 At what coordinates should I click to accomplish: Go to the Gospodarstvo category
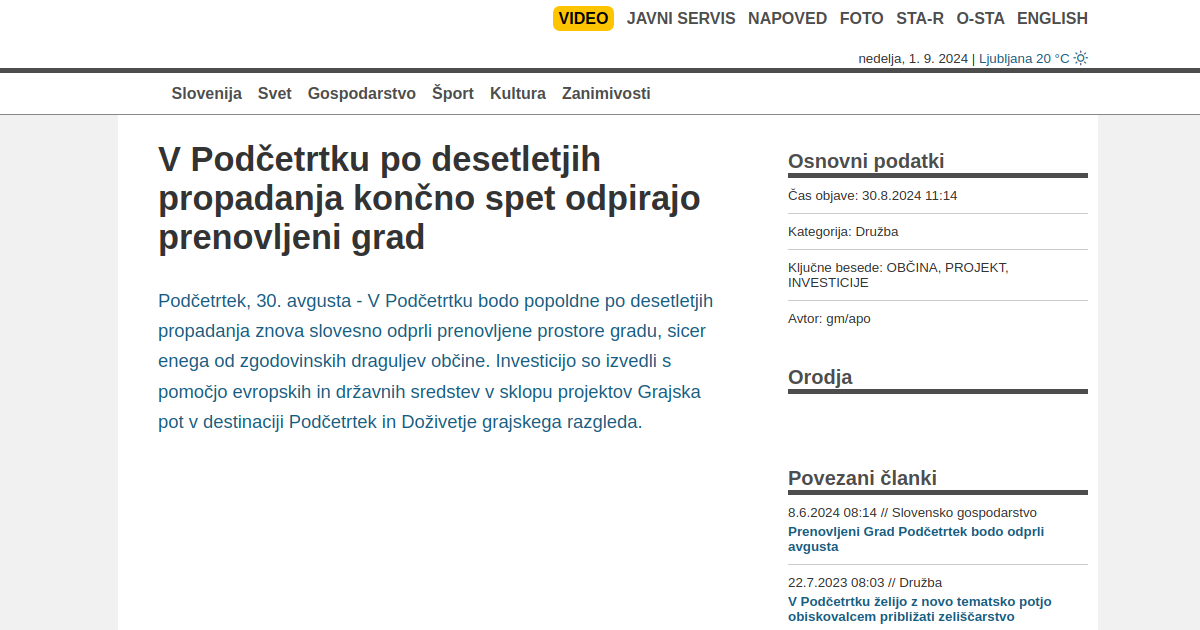coord(361,93)
